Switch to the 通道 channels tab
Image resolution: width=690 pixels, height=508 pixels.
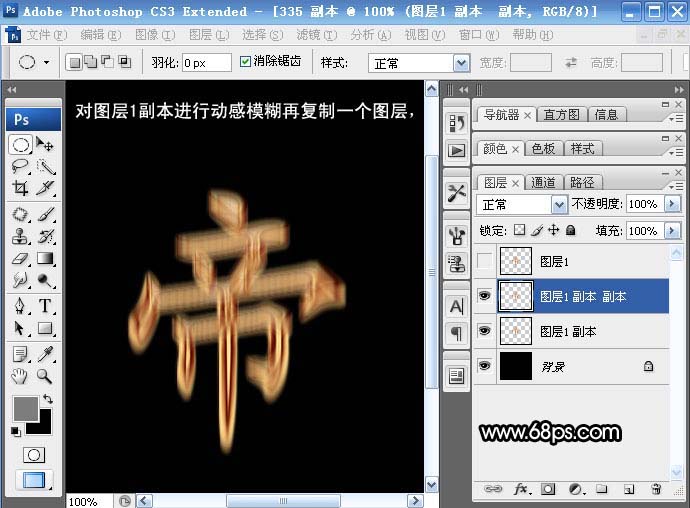tap(543, 182)
